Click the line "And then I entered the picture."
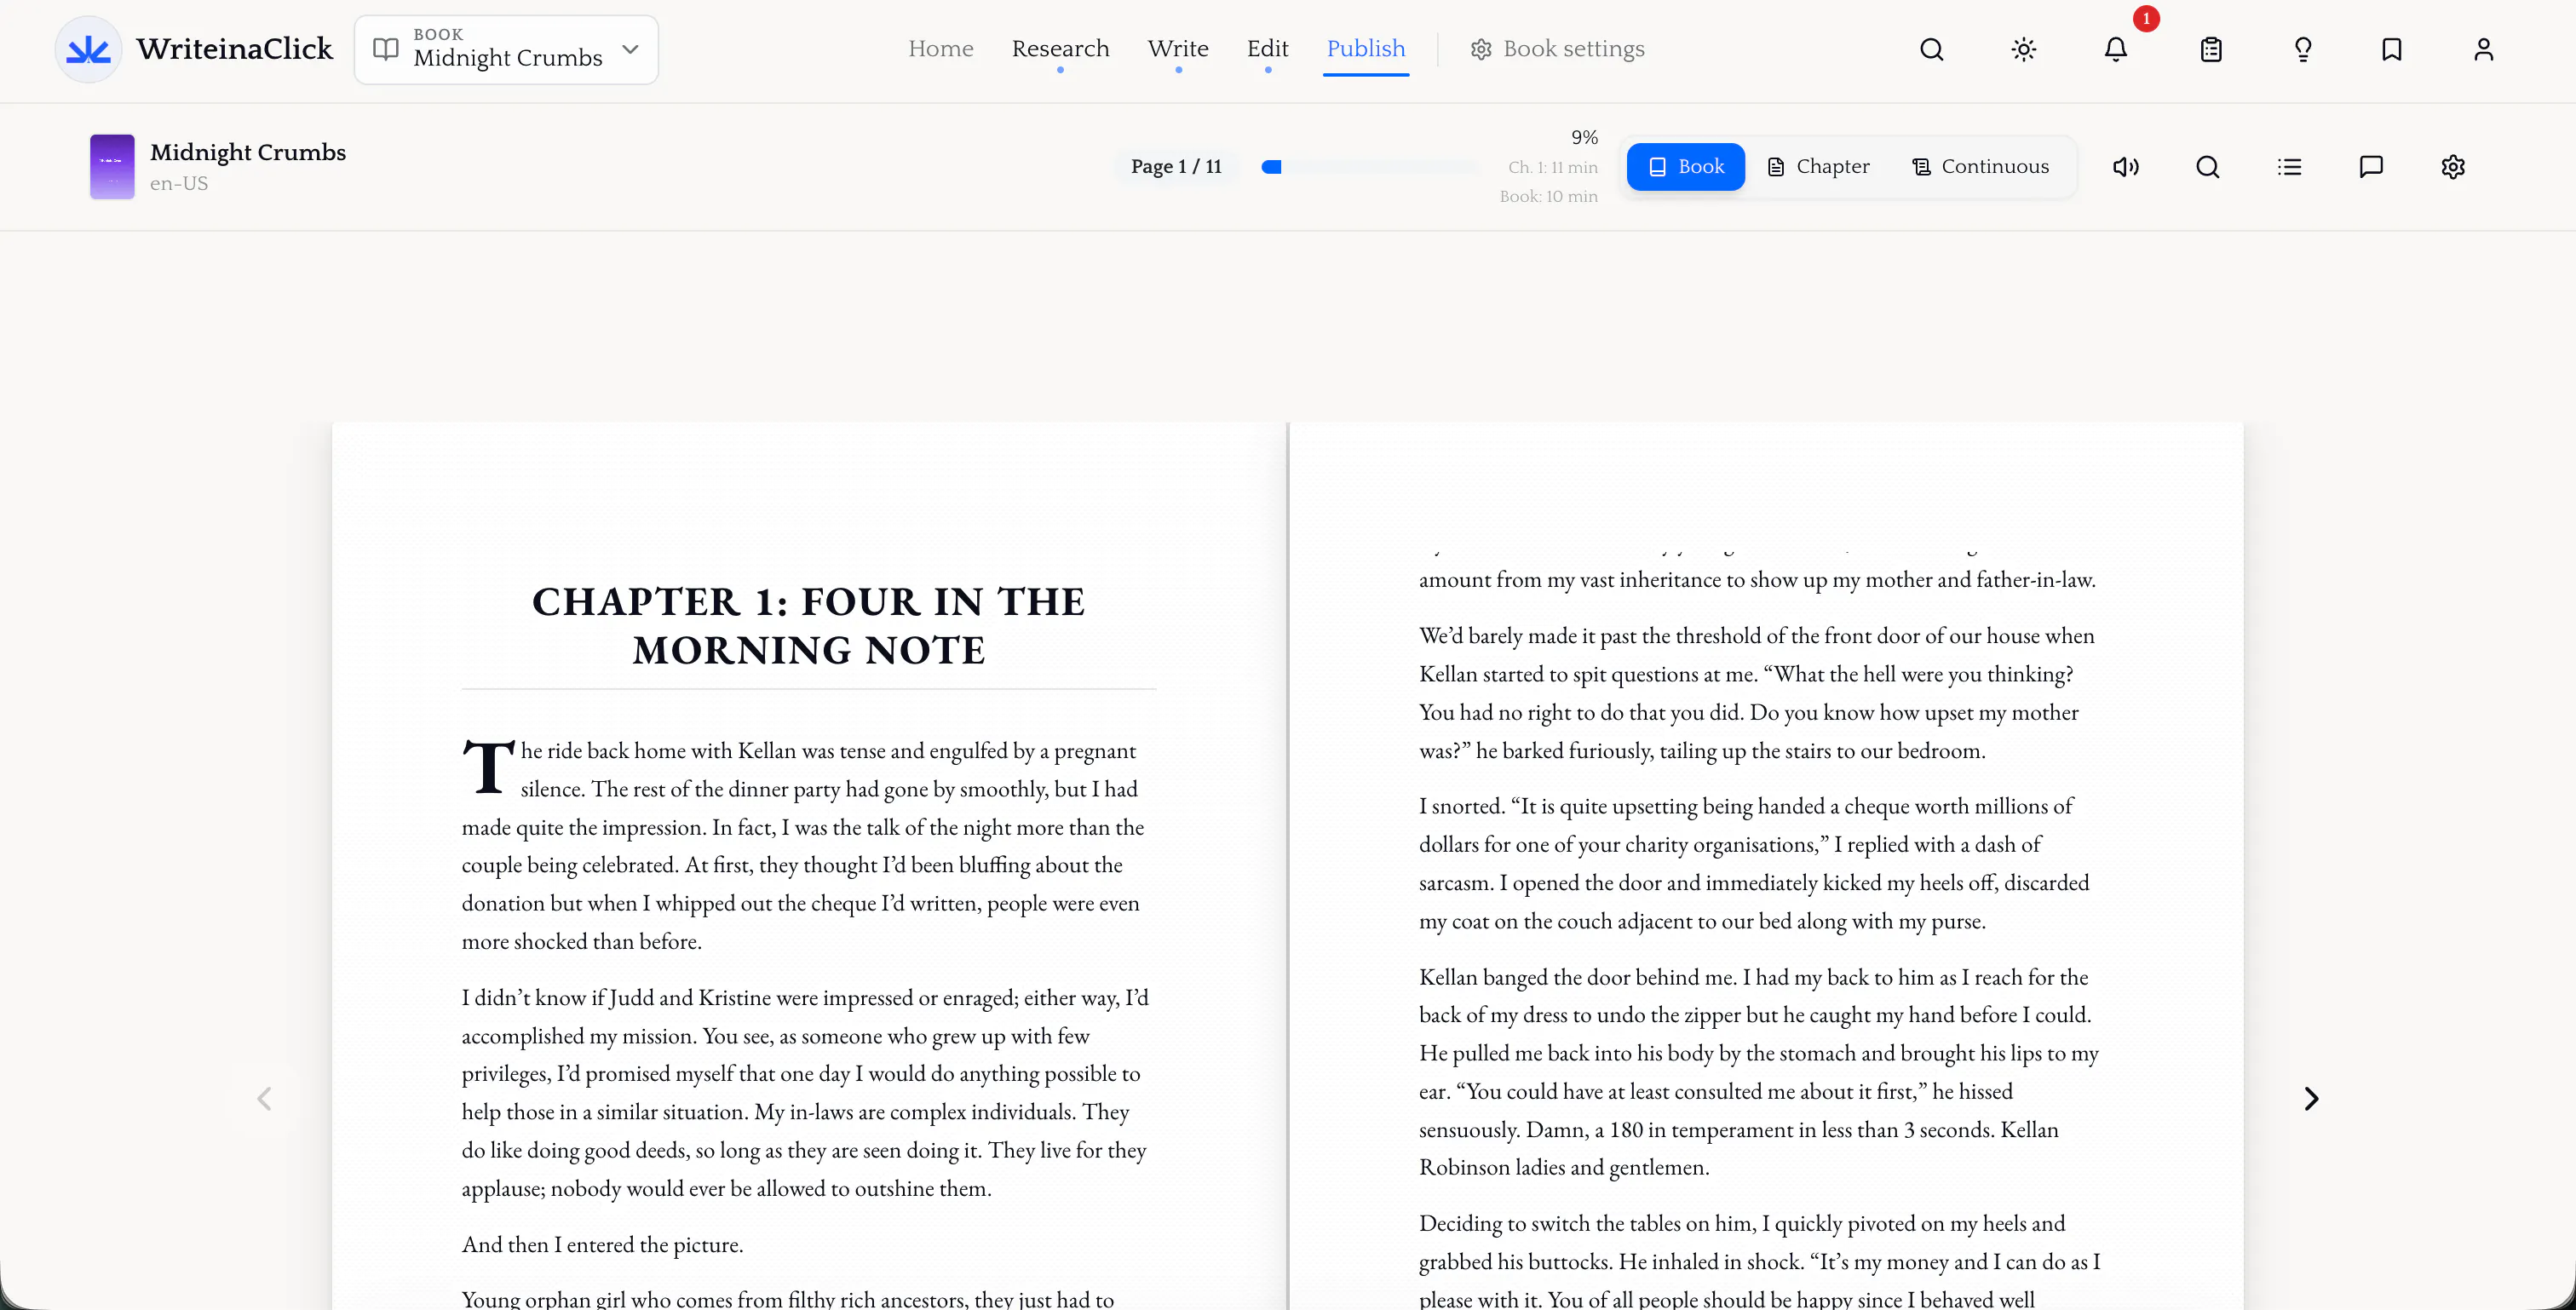Screen dimensions: 2576x1310 tap(602, 1245)
